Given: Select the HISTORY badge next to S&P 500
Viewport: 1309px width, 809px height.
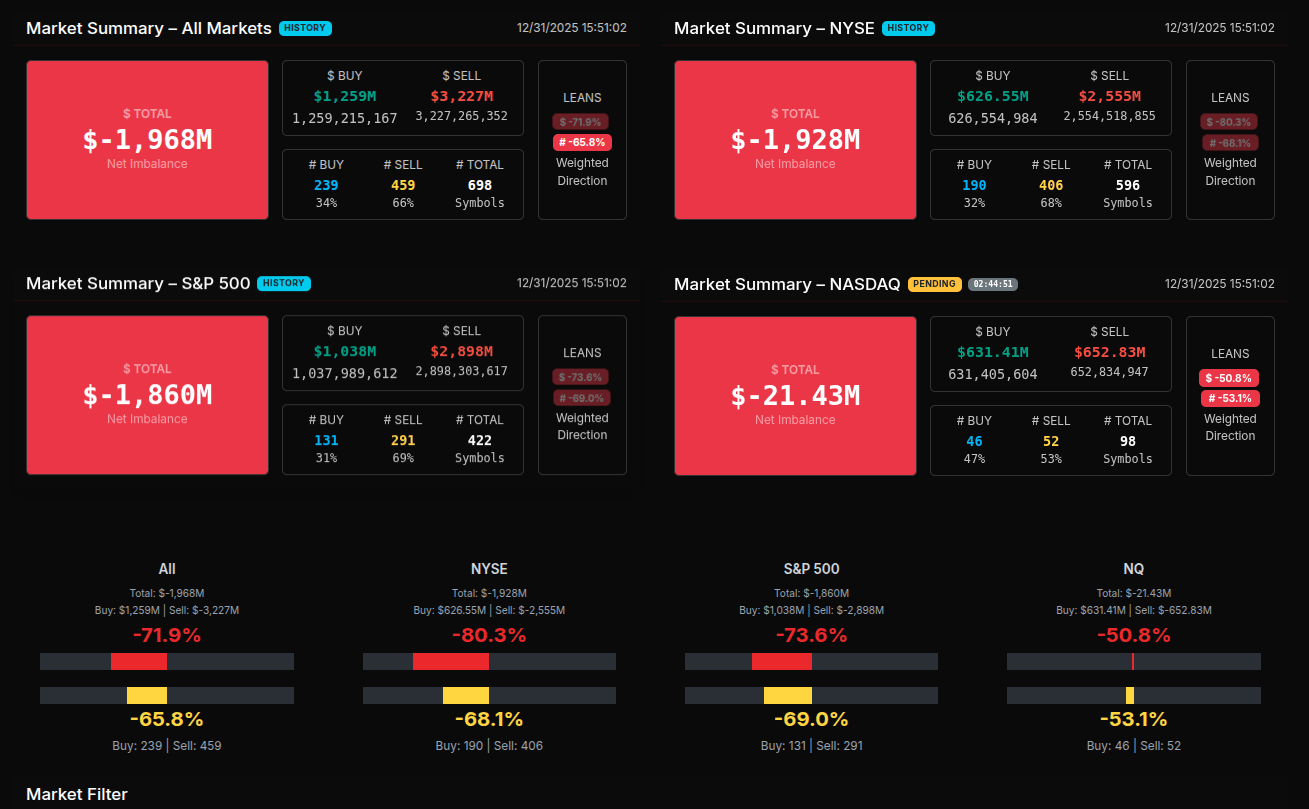Looking at the screenshot, I should pos(284,283).
